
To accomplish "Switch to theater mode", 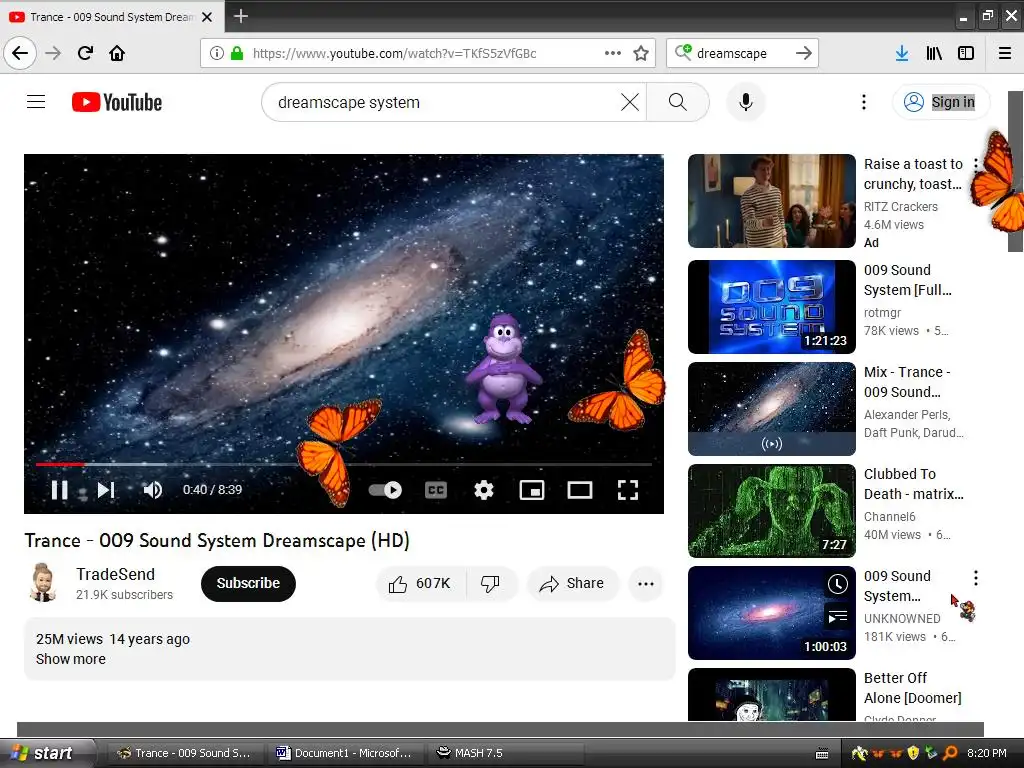I will 579,490.
